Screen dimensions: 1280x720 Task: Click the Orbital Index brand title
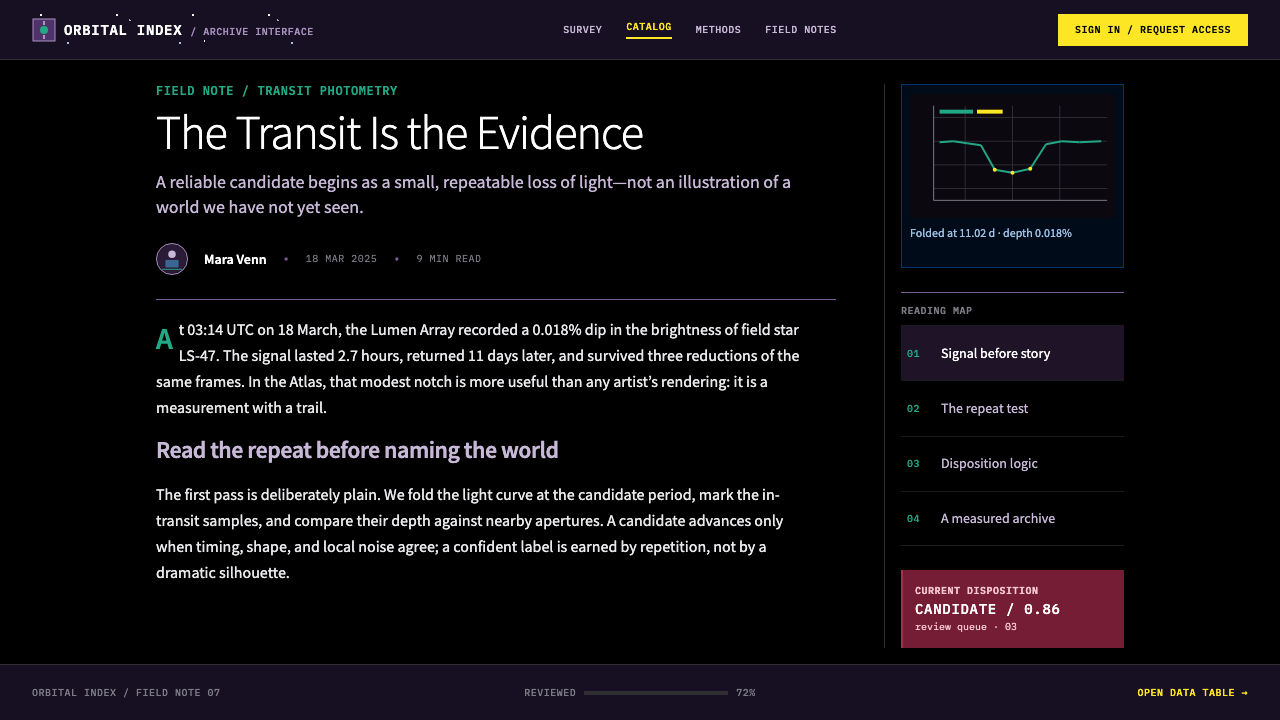coord(123,30)
